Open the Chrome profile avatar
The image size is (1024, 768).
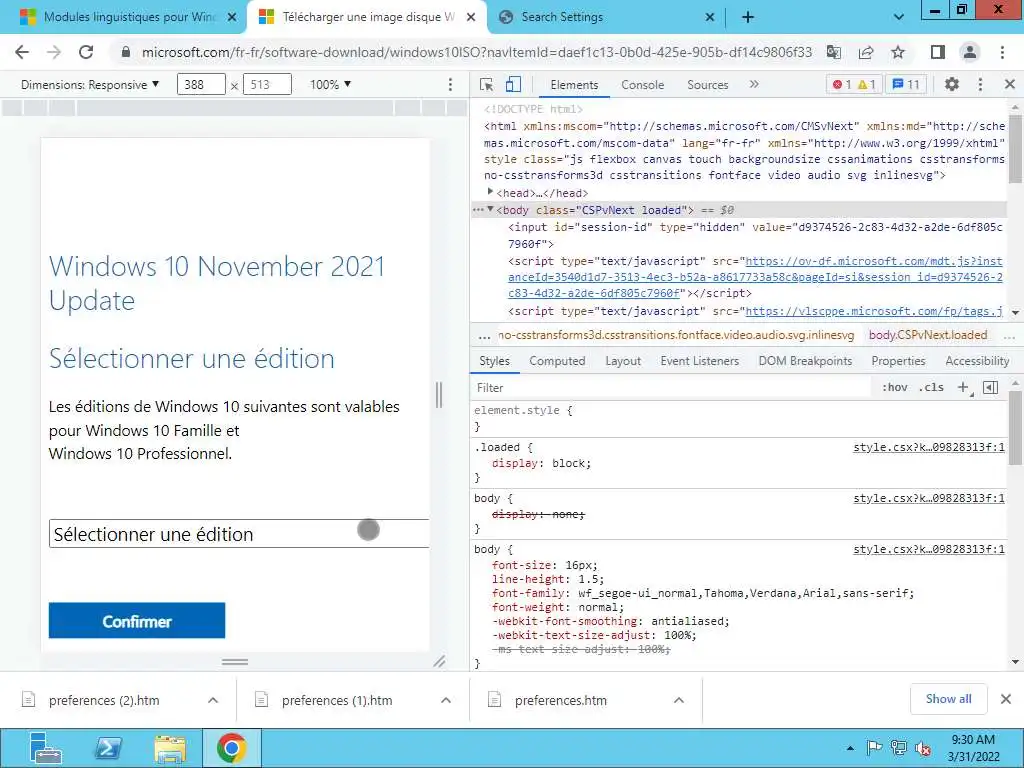tap(970, 52)
